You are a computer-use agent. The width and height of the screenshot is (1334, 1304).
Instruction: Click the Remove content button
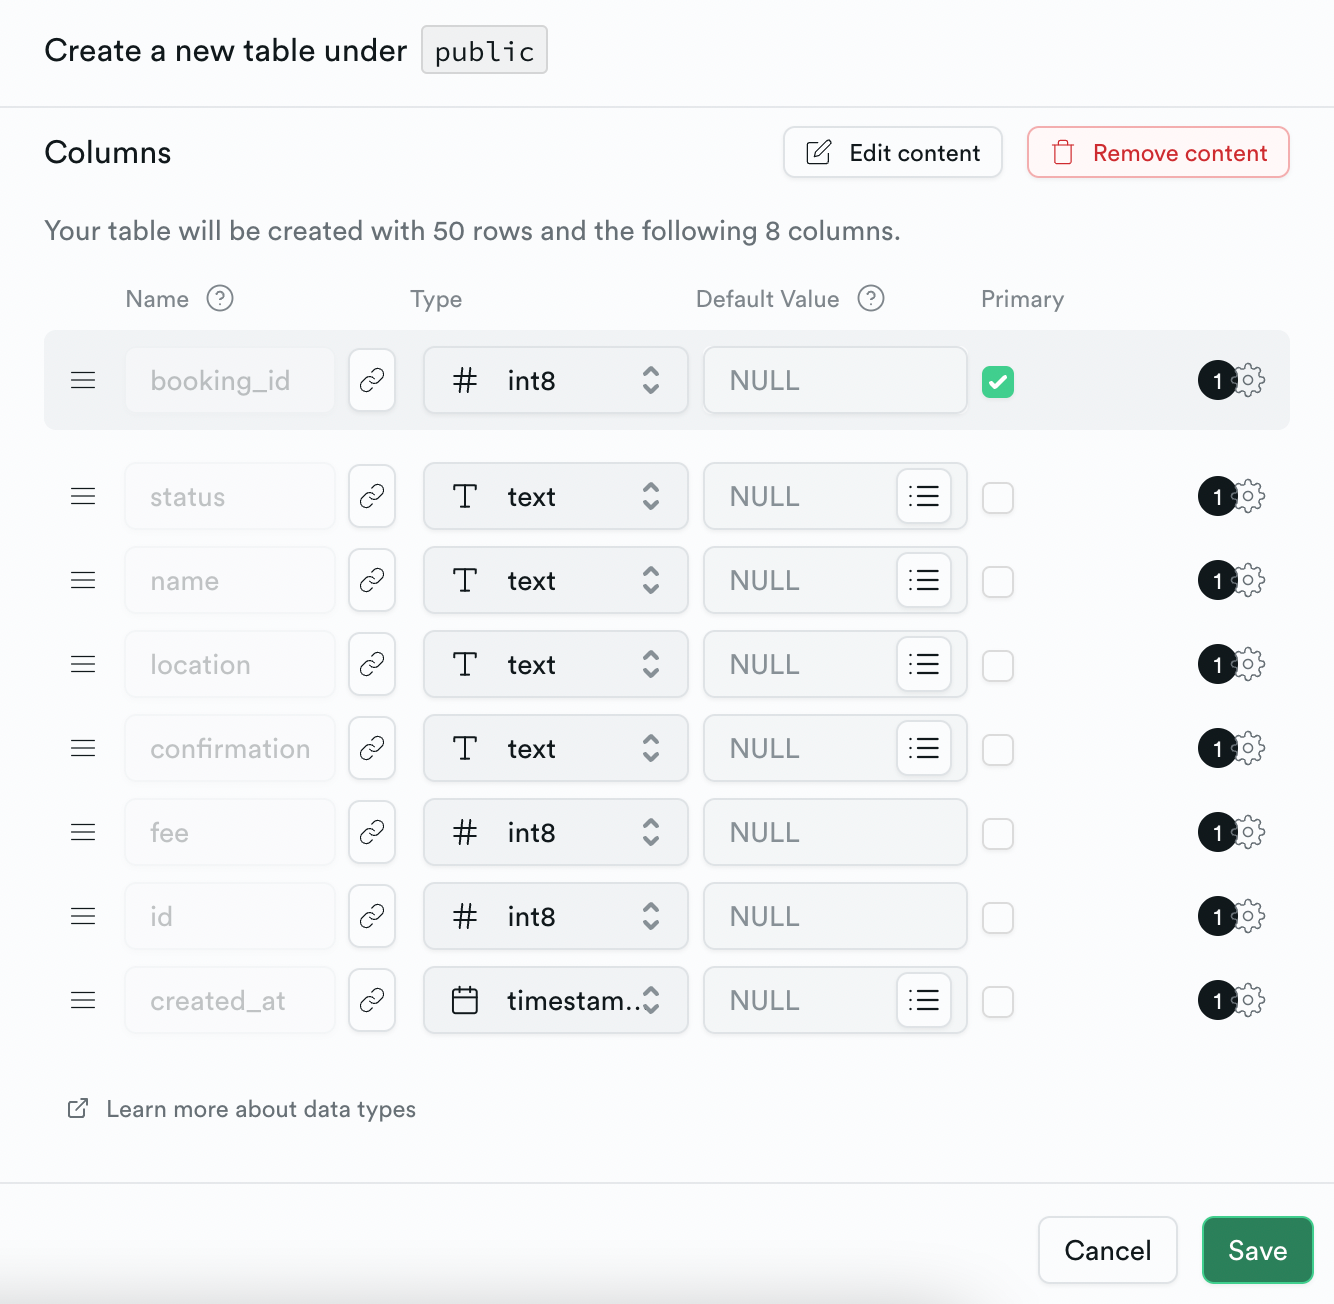coord(1158,152)
